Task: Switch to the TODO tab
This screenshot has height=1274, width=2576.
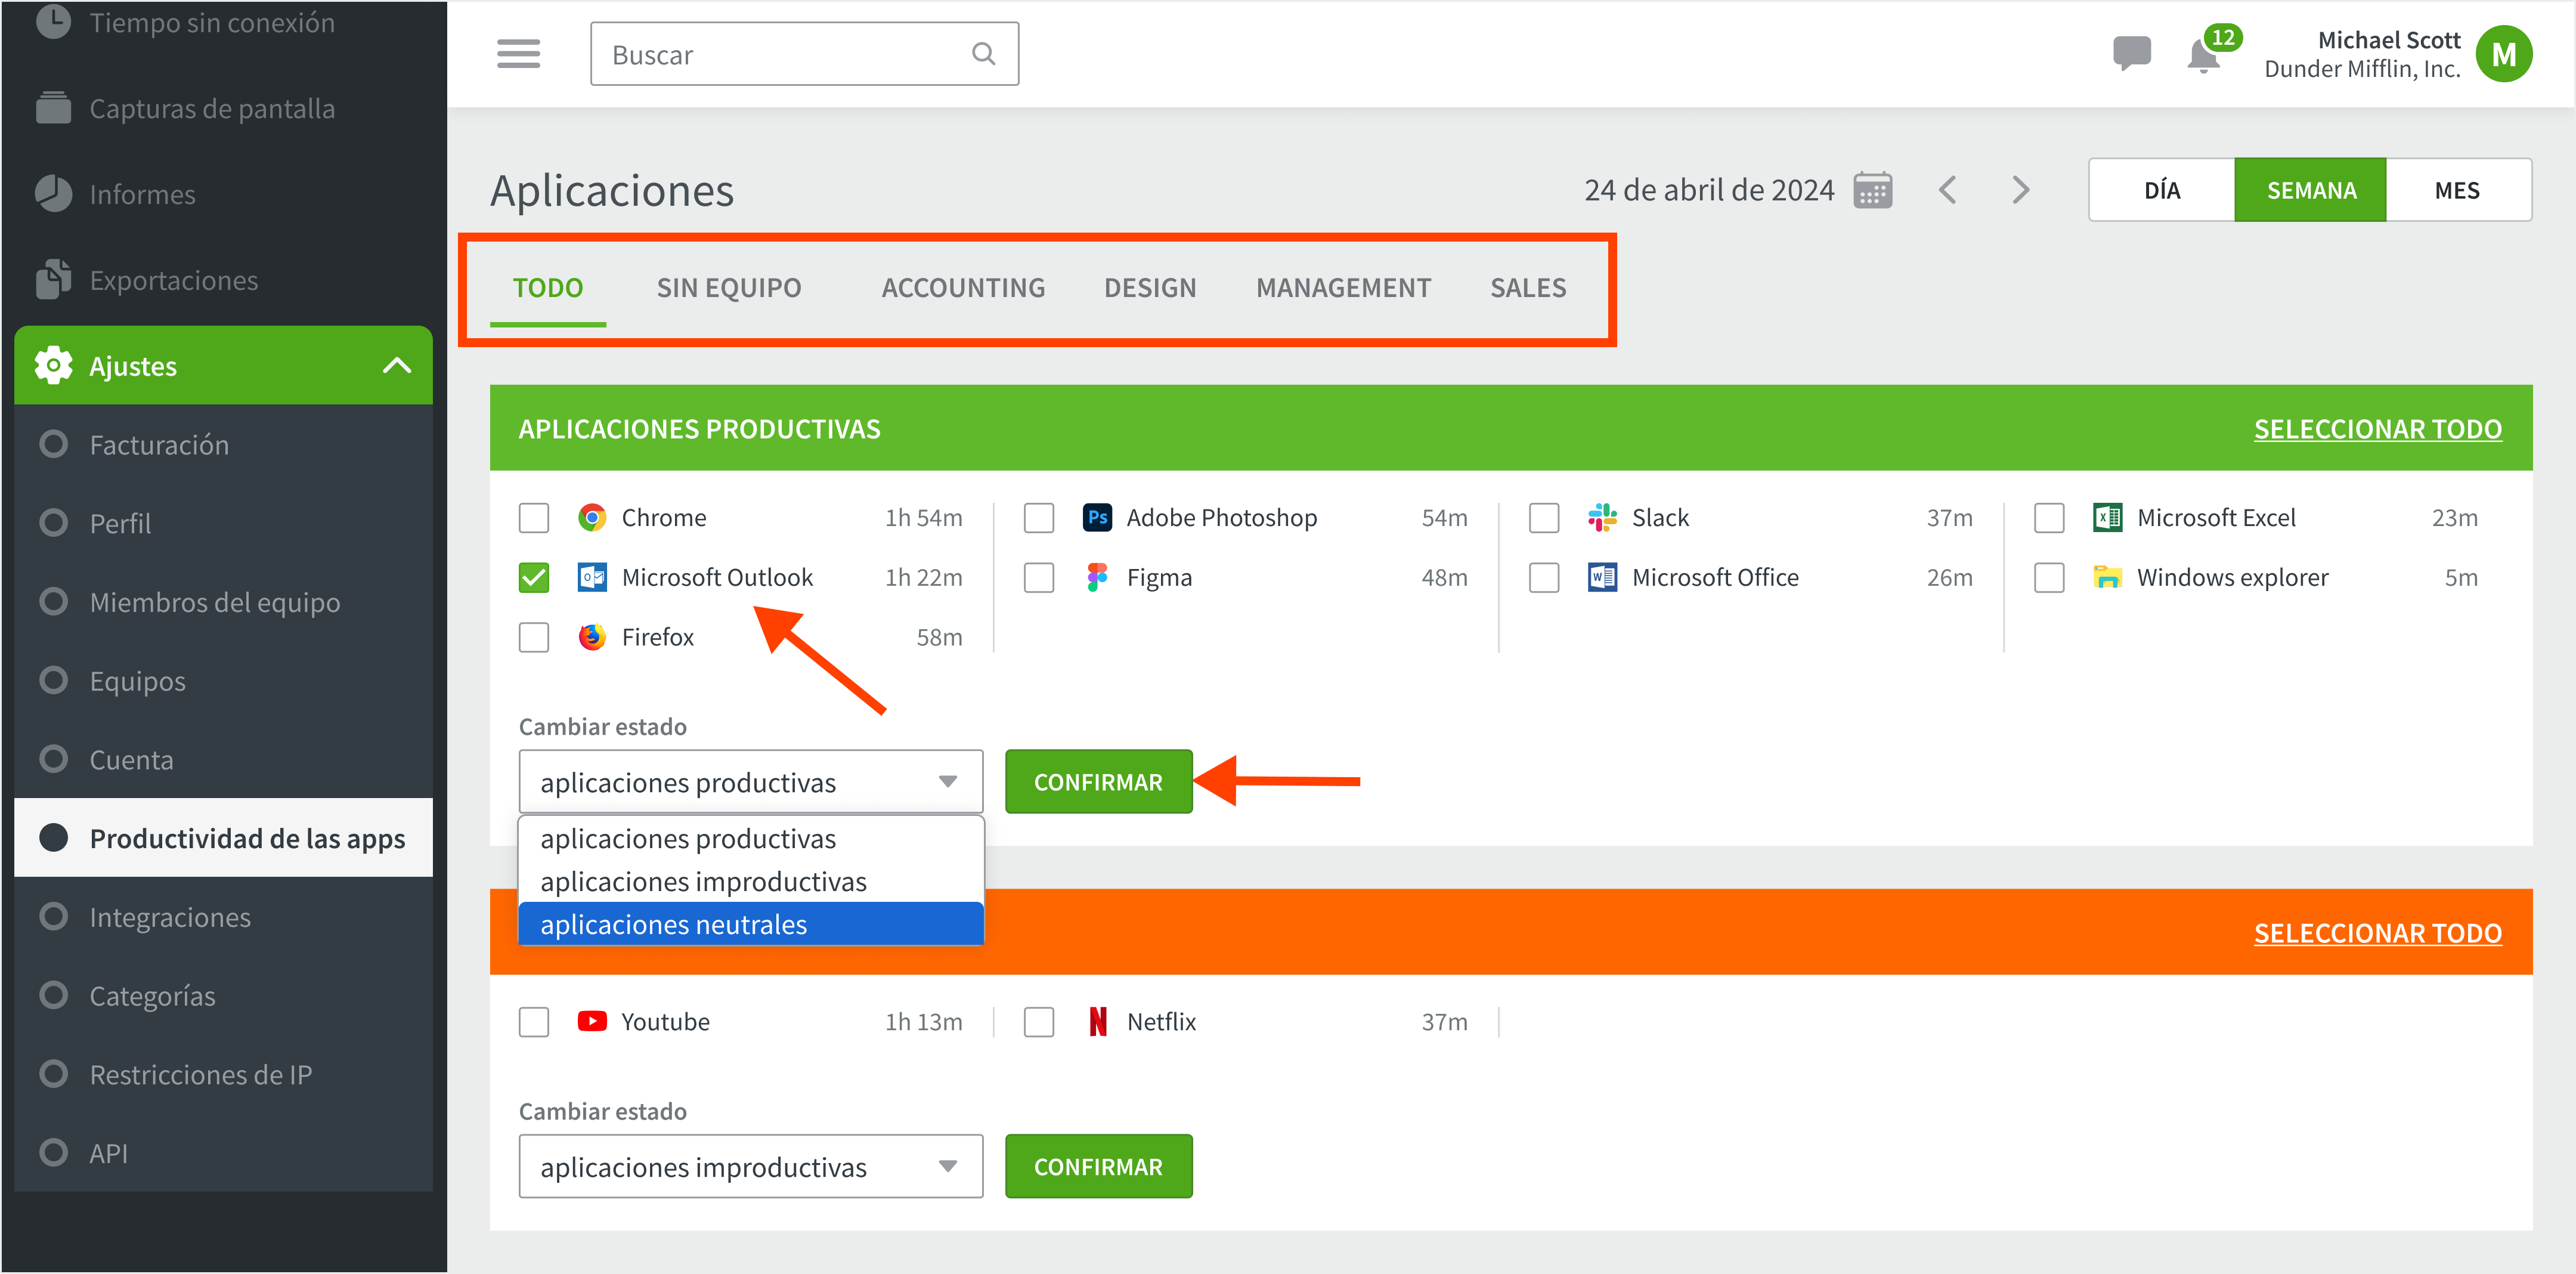Action: [x=548, y=288]
